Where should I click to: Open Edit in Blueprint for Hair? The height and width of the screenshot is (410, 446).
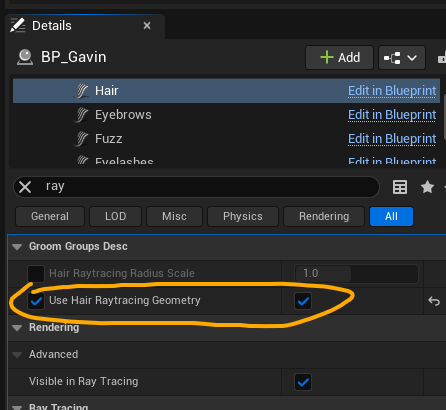pos(392,91)
